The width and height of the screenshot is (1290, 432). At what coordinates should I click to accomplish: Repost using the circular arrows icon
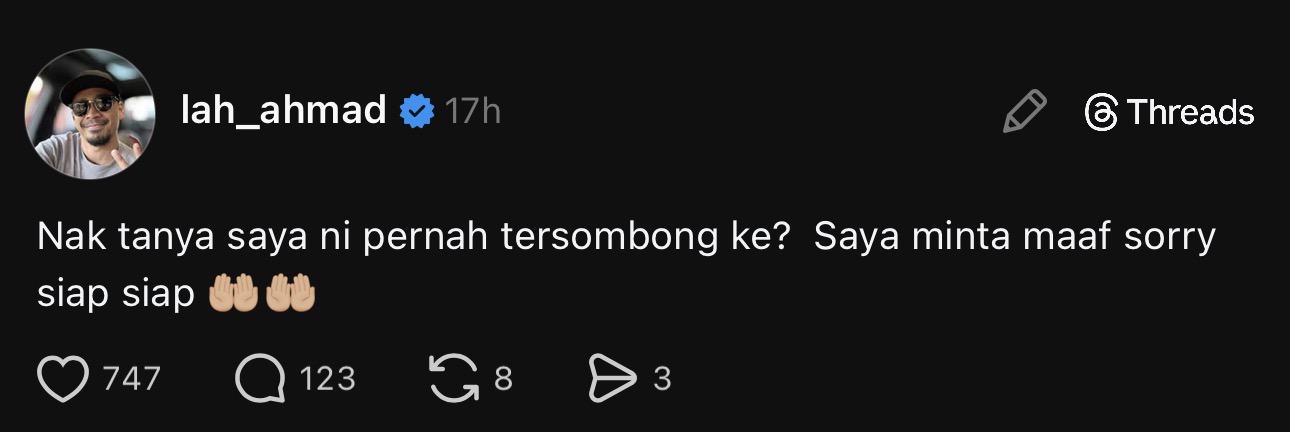455,379
